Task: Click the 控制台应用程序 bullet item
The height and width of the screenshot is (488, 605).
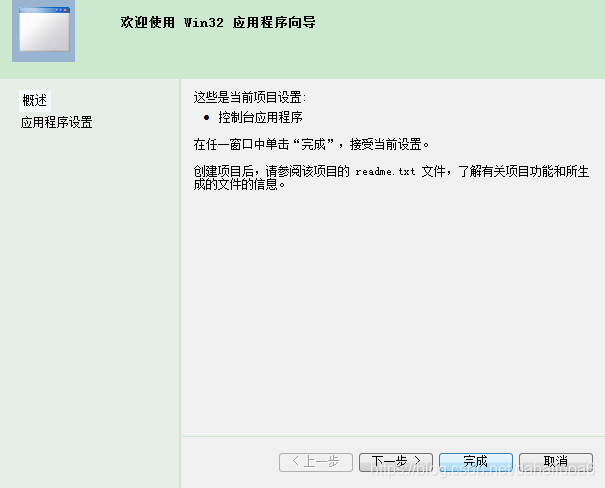Action: (260, 117)
